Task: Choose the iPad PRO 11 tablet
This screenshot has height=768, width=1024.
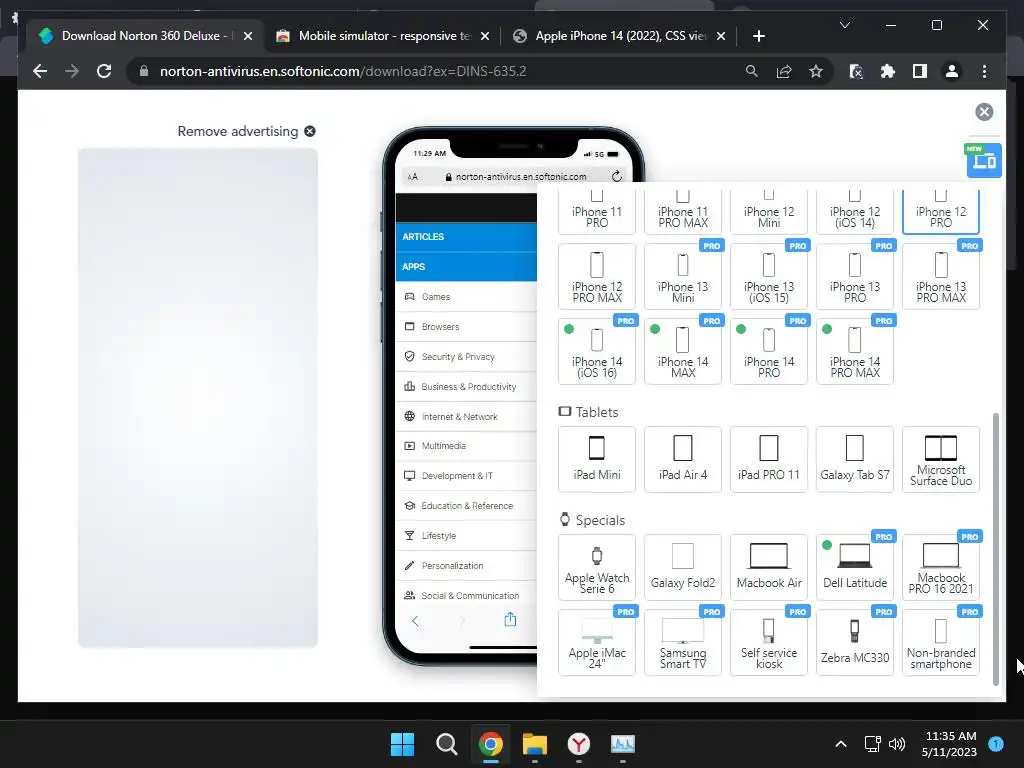Action: click(x=769, y=459)
